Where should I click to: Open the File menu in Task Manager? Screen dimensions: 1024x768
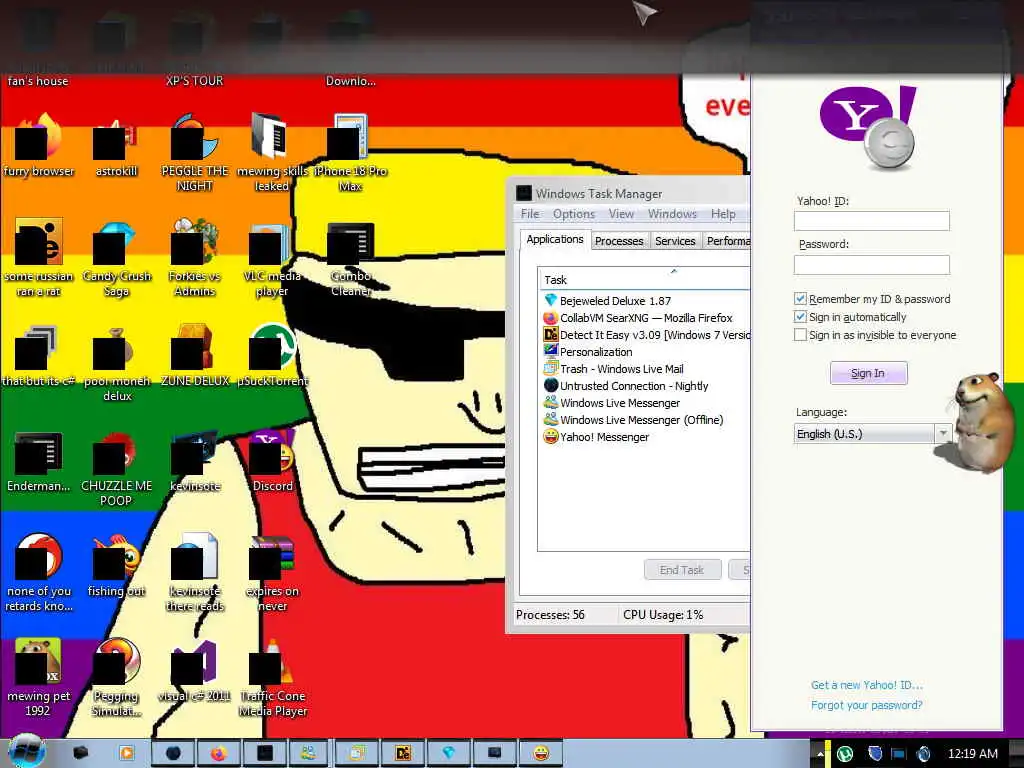[530, 214]
